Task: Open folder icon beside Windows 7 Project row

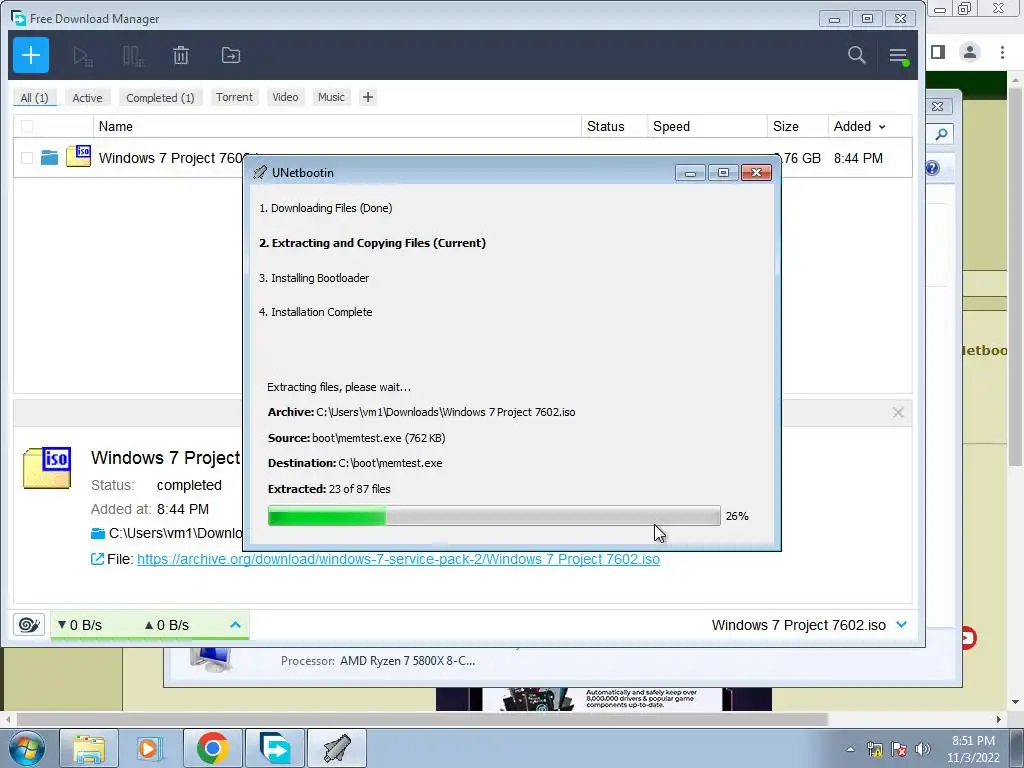Action: tap(50, 157)
